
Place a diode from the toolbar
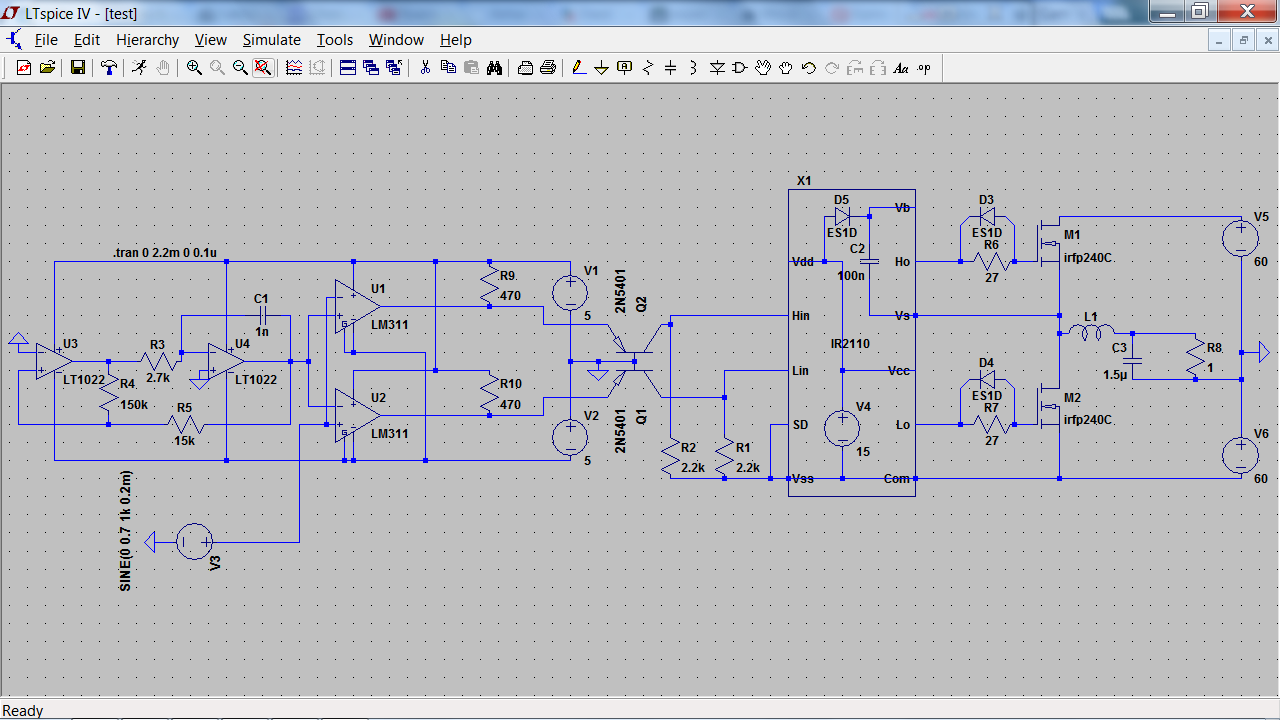(x=717, y=68)
